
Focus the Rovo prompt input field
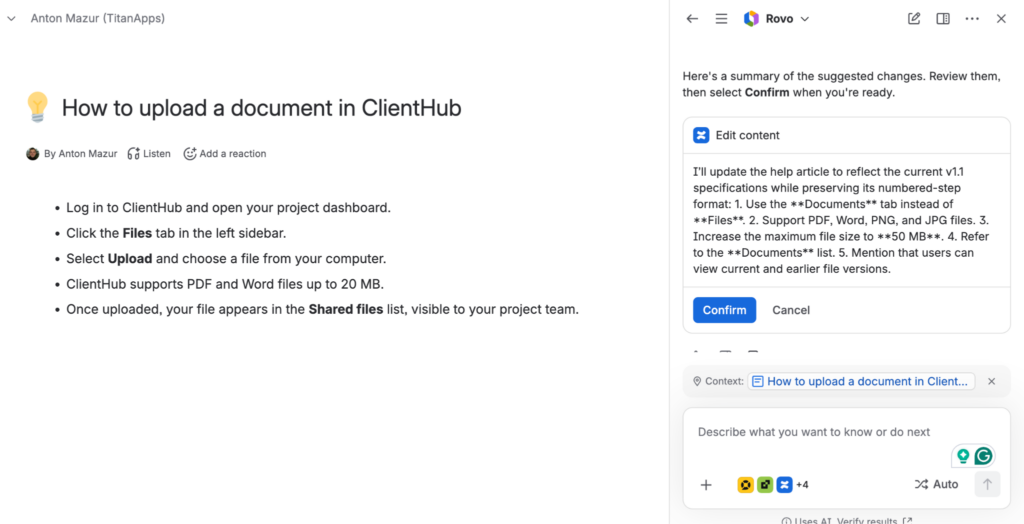coord(846,432)
